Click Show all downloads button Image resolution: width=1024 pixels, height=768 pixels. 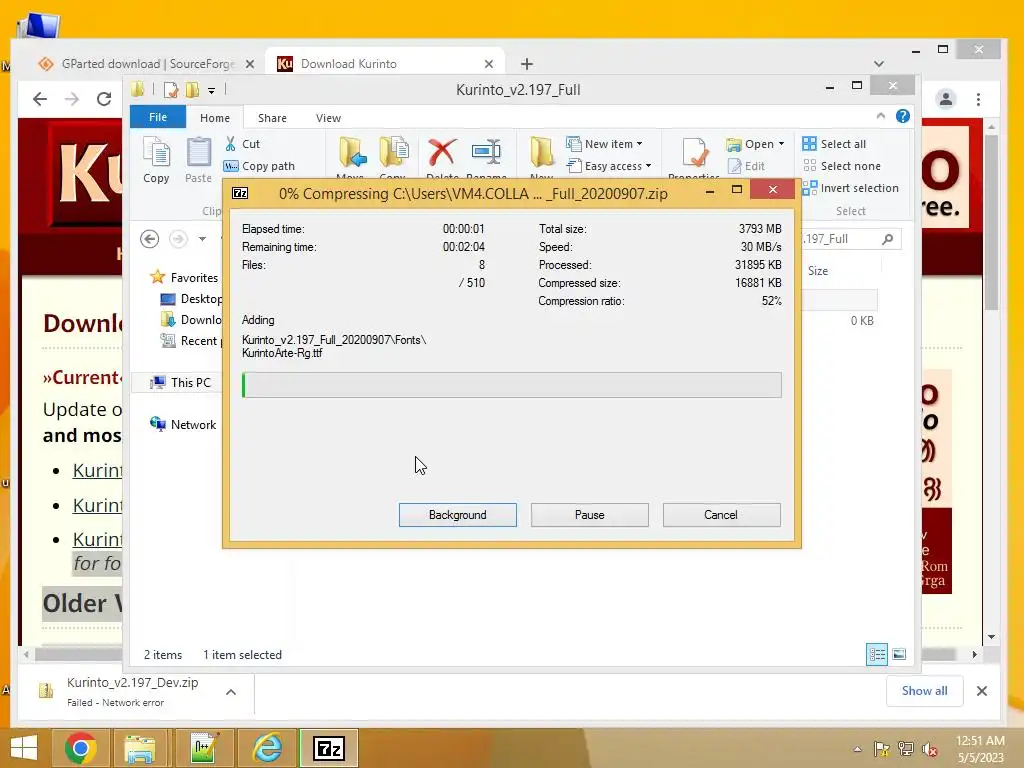pyautogui.click(x=924, y=691)
